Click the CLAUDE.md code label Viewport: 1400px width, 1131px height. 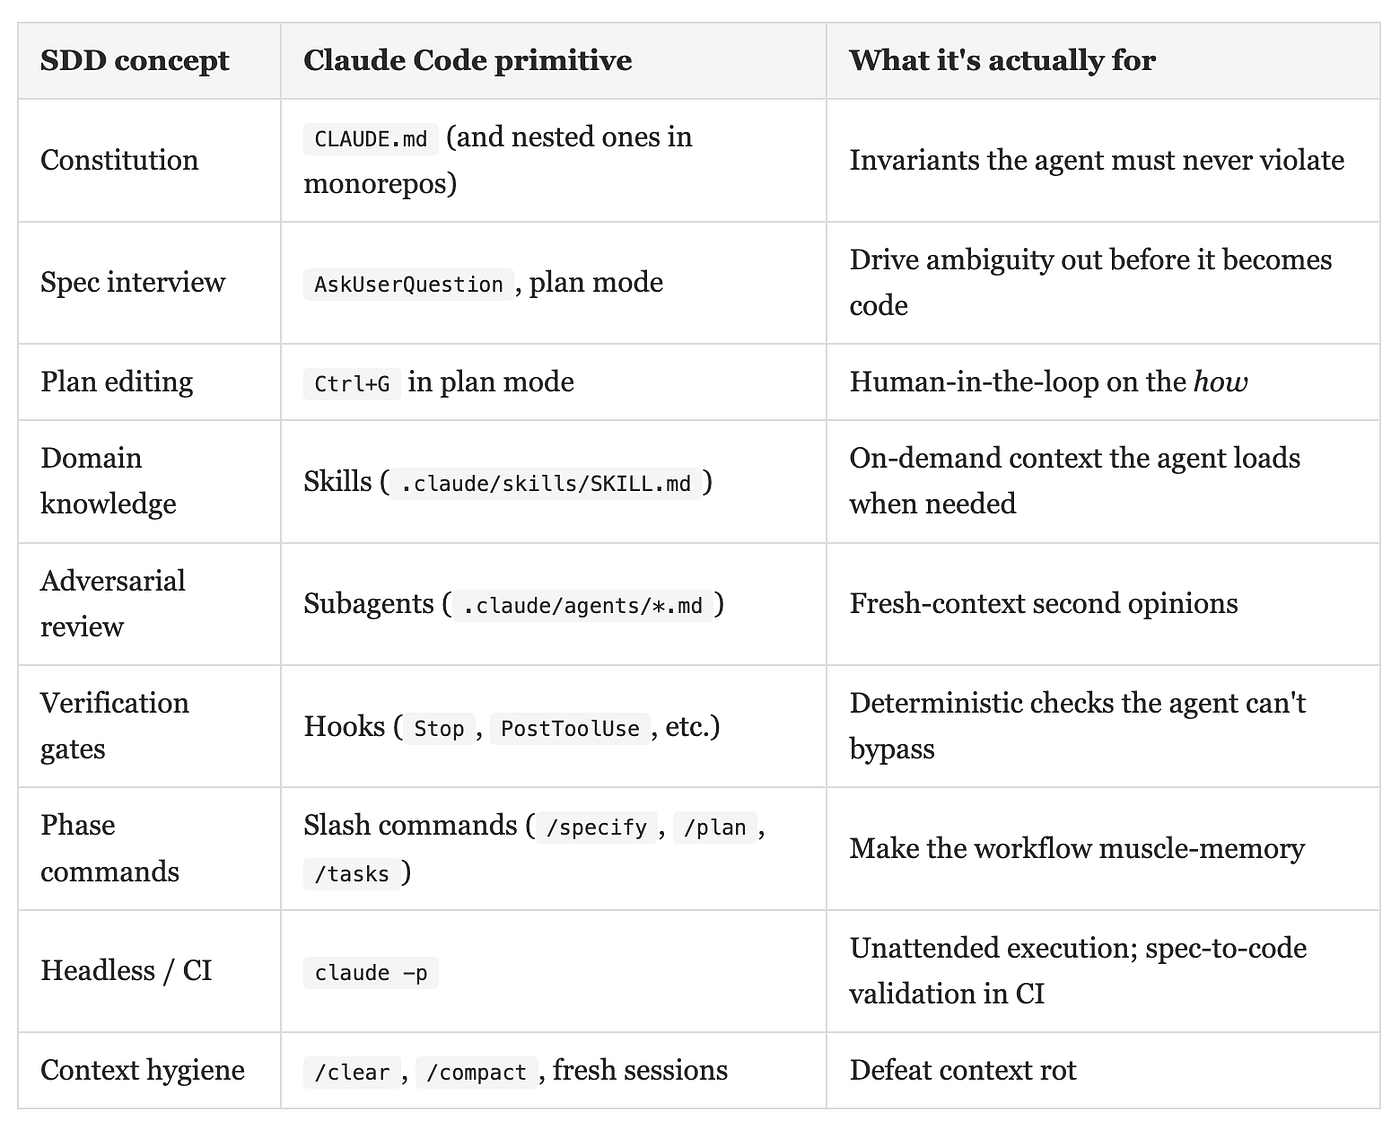(371, 138)
